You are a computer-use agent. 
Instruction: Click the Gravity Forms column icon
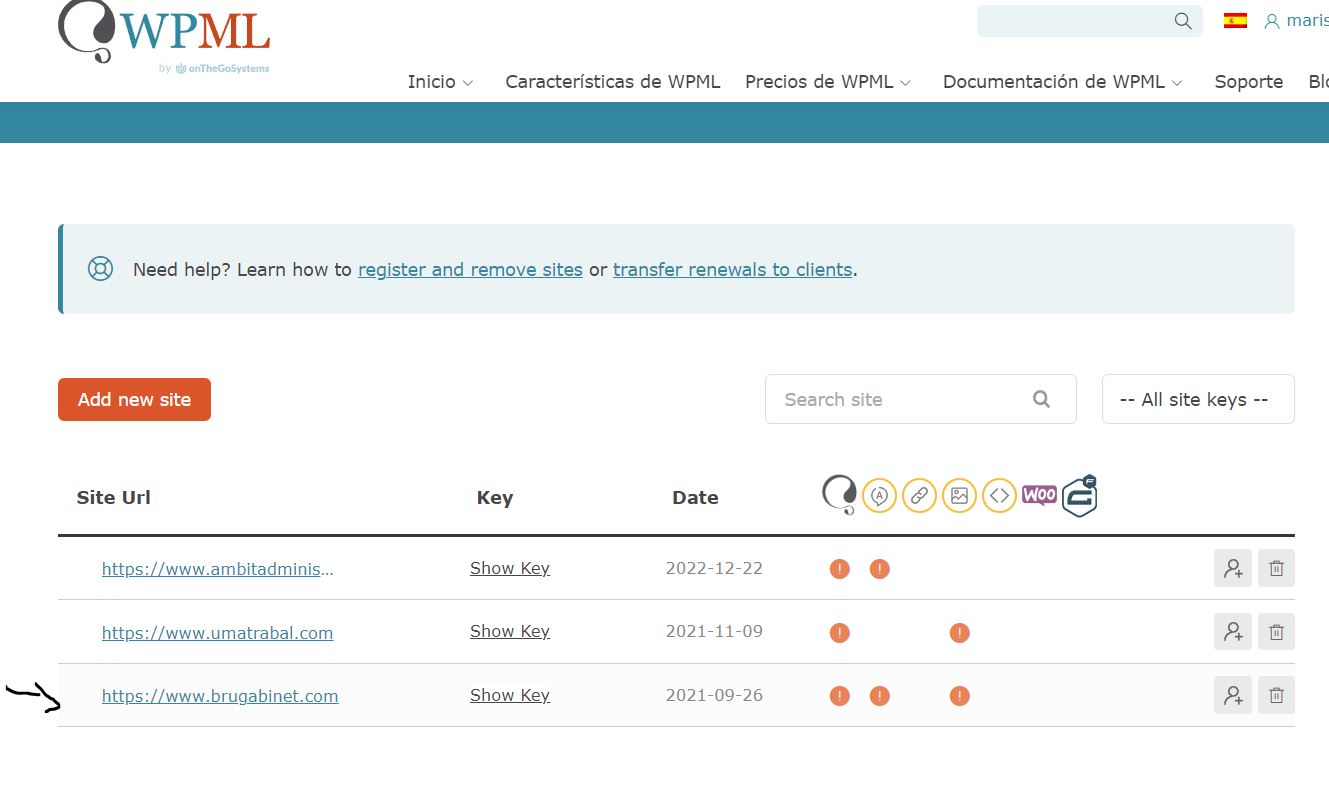point(1080,495)
